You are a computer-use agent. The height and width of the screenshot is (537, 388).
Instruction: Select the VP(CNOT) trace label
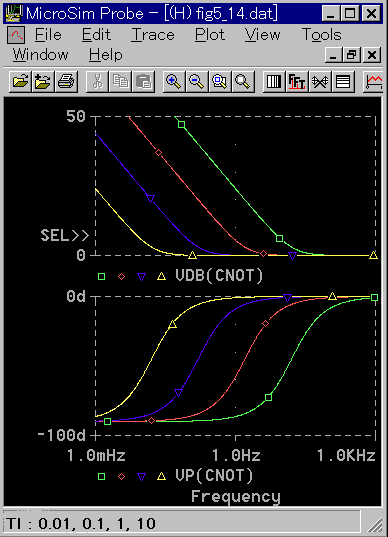point(214,475)
